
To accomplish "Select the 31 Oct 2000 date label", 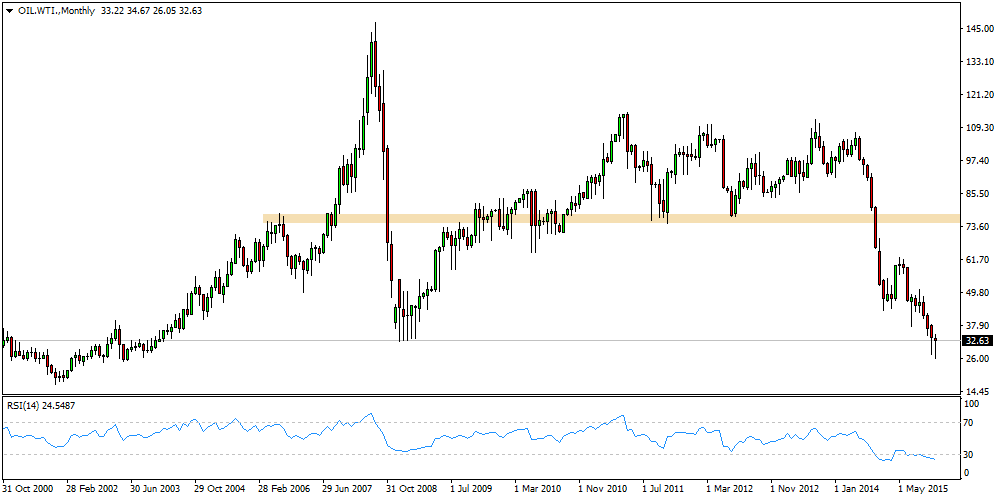I will [x=28, y=489].
